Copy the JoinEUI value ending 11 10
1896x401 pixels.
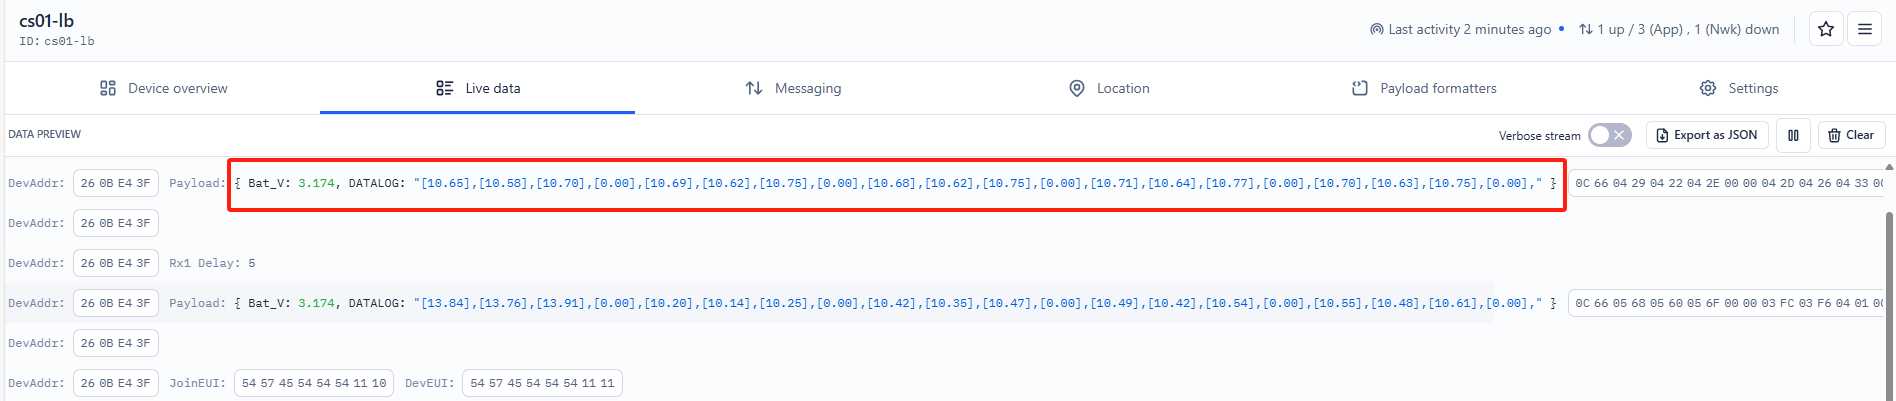(x=314, y=383)
